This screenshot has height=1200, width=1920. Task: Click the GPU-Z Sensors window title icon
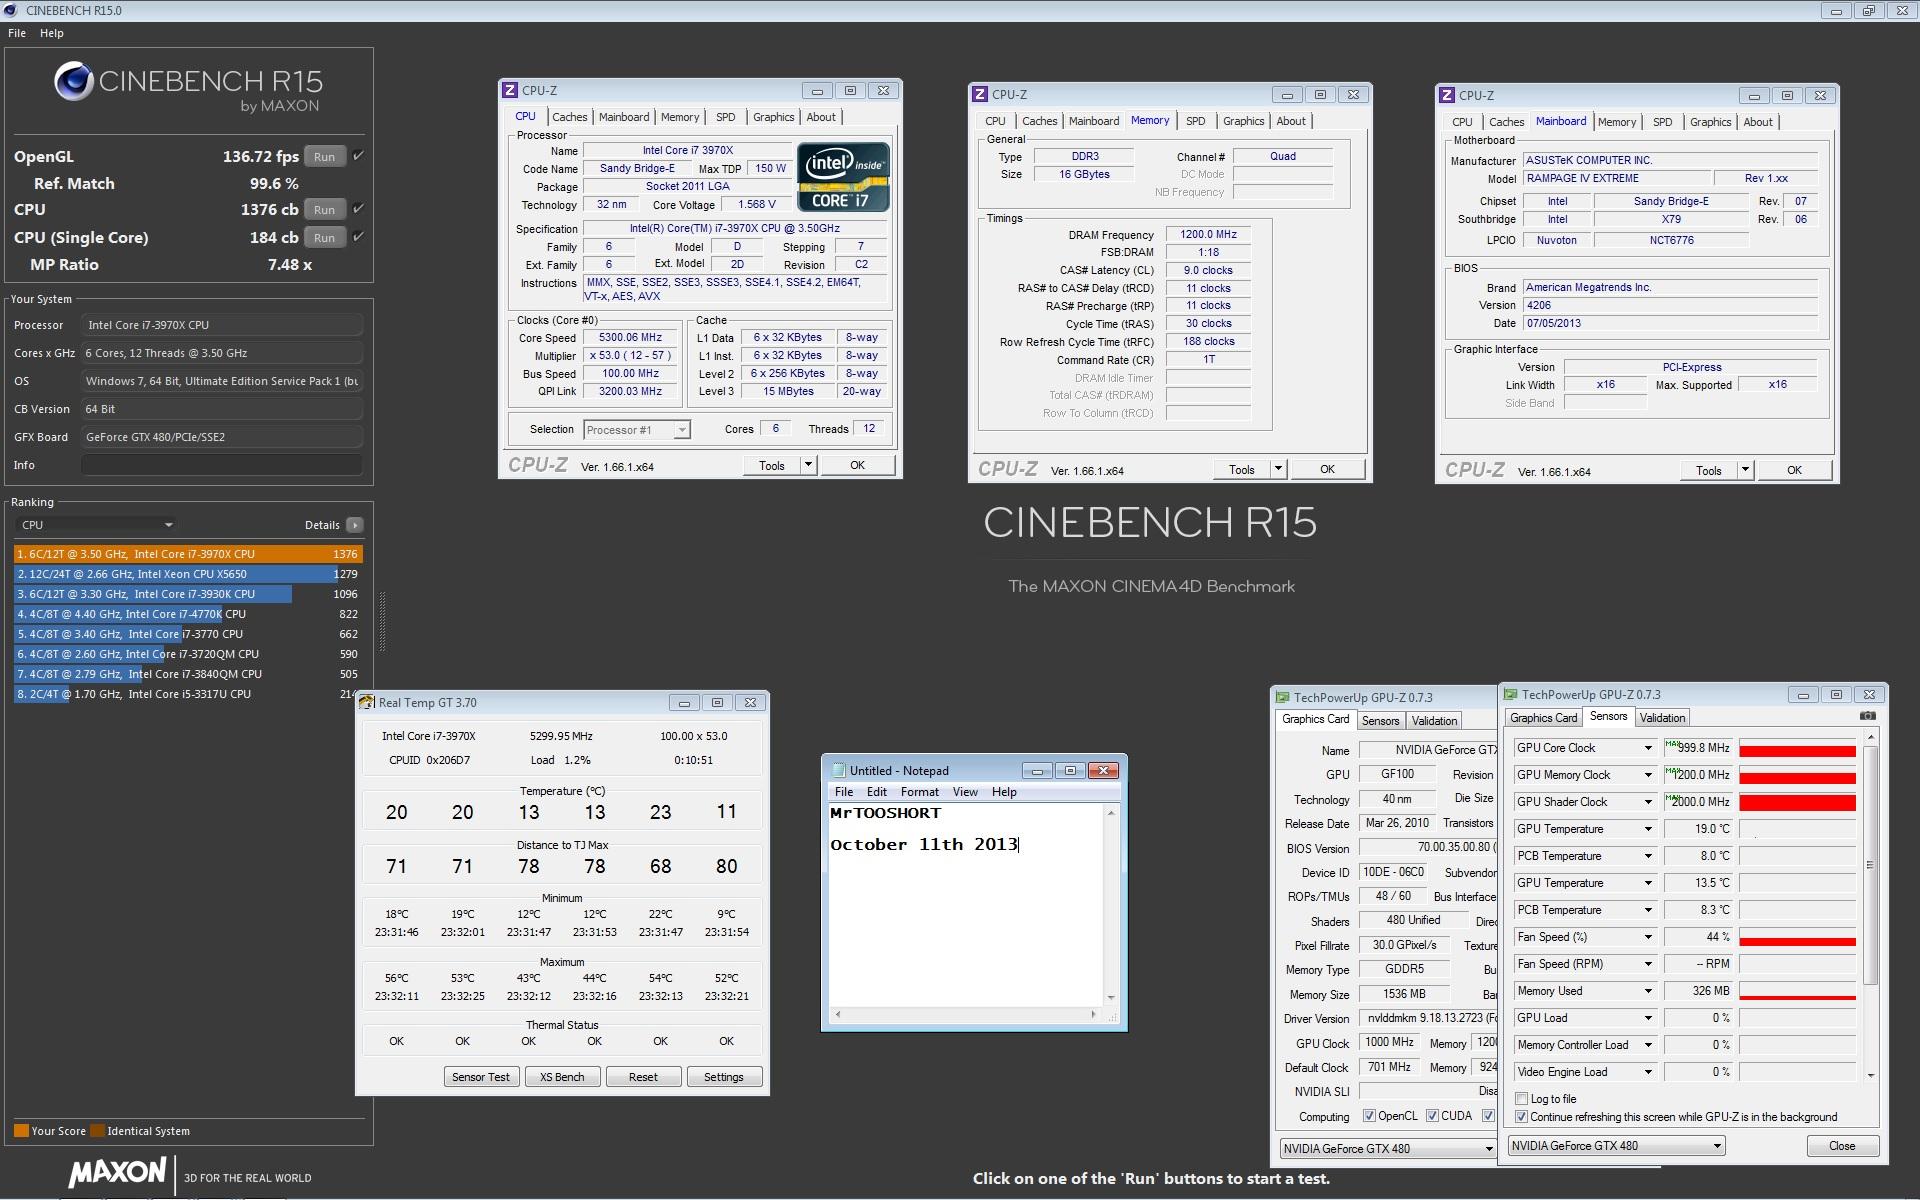click(x=1511, y=694)
